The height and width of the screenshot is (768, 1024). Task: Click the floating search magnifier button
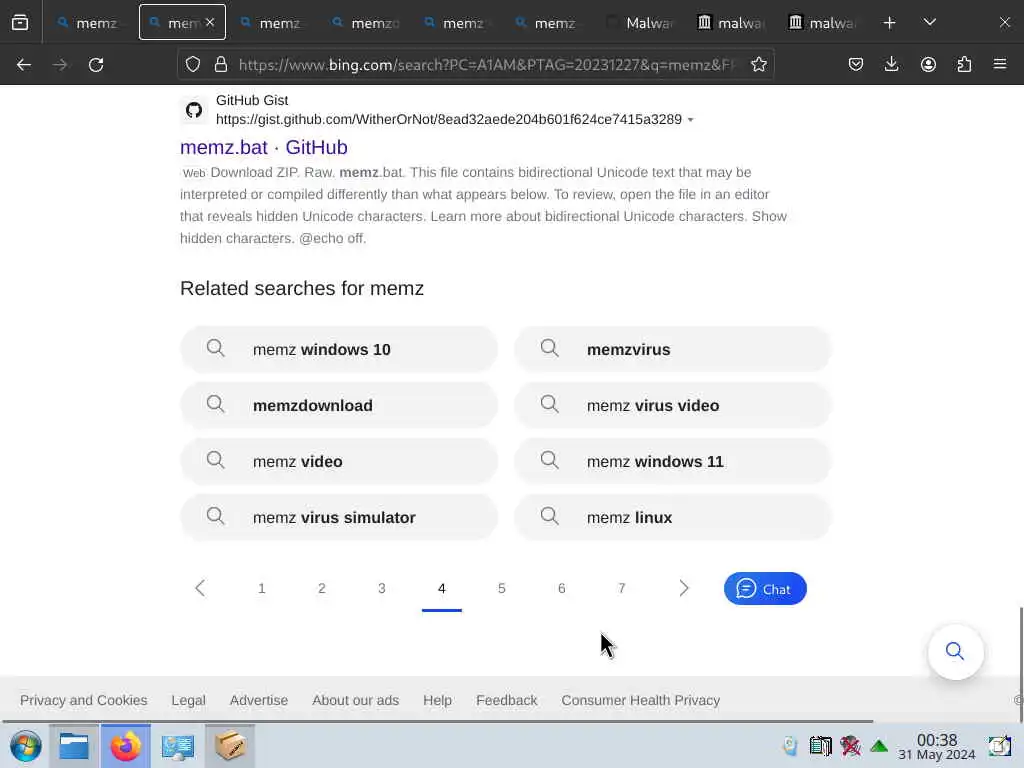[x=955, y=651]
